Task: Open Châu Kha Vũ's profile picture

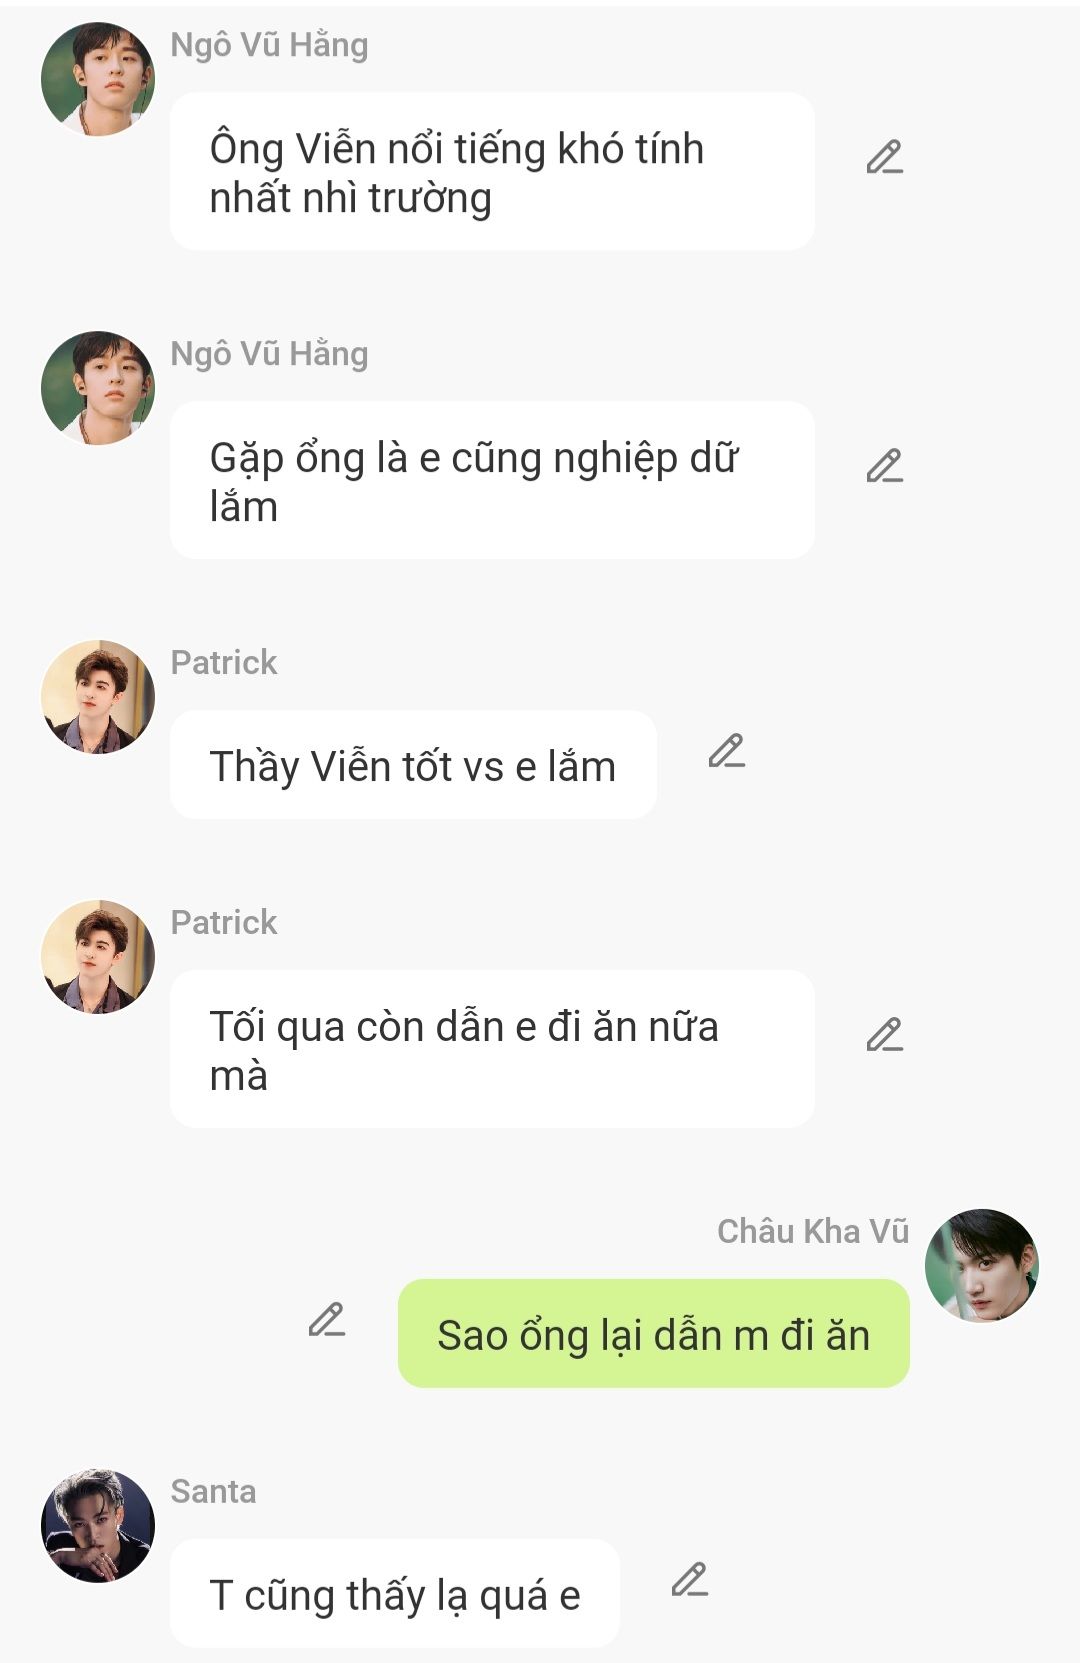Action: [x=982, y=1266]
